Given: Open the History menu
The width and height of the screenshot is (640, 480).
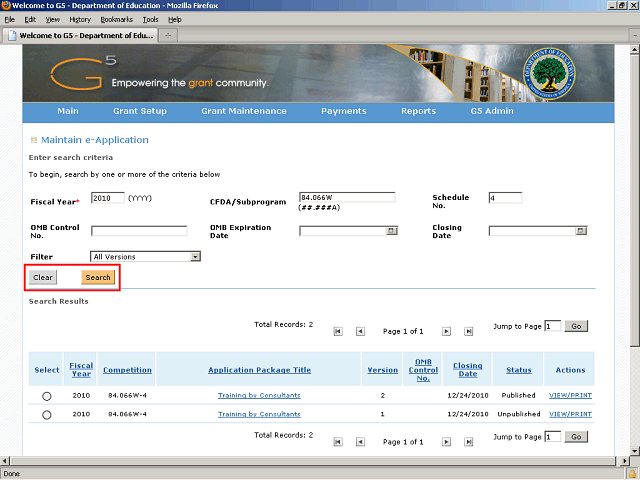Looking at the screenshot, I should [x=80, y=20].
